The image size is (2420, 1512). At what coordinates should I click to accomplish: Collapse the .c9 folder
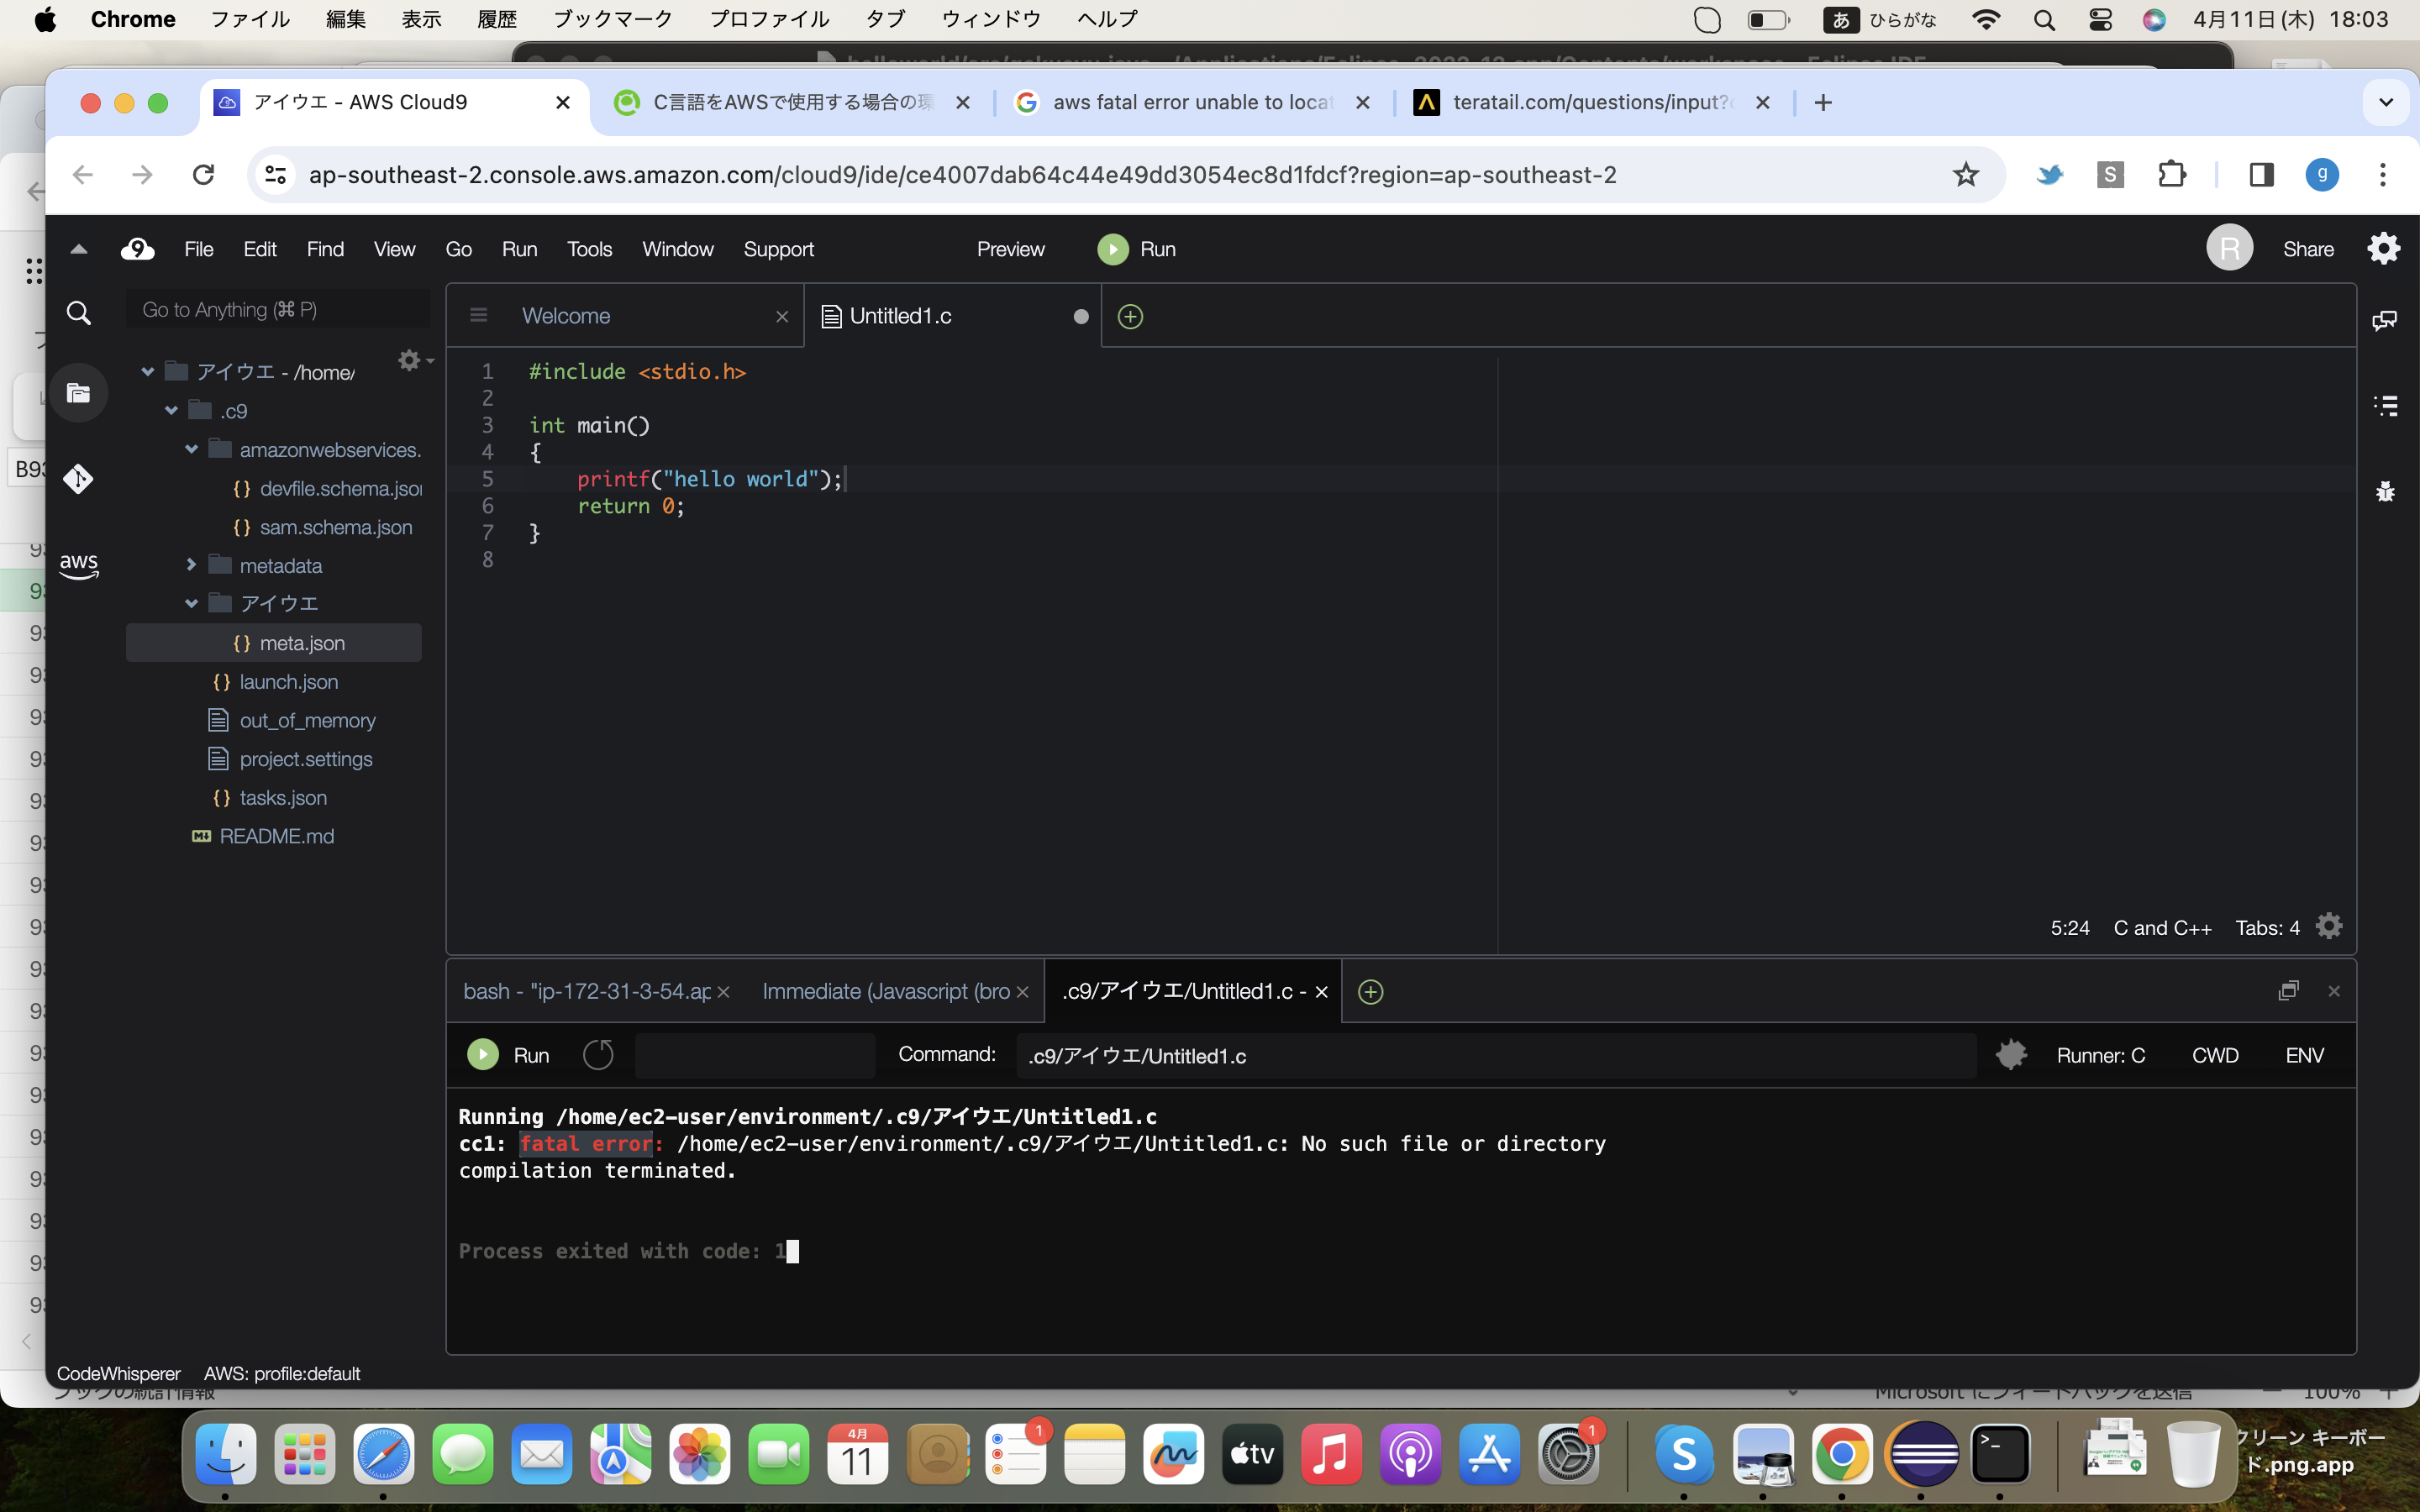172,411
